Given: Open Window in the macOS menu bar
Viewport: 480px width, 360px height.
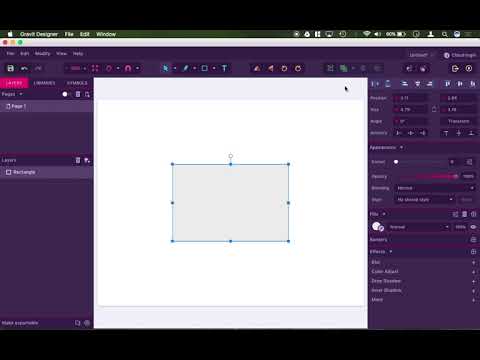Looking at the screenshot, I should pos(106,34).
